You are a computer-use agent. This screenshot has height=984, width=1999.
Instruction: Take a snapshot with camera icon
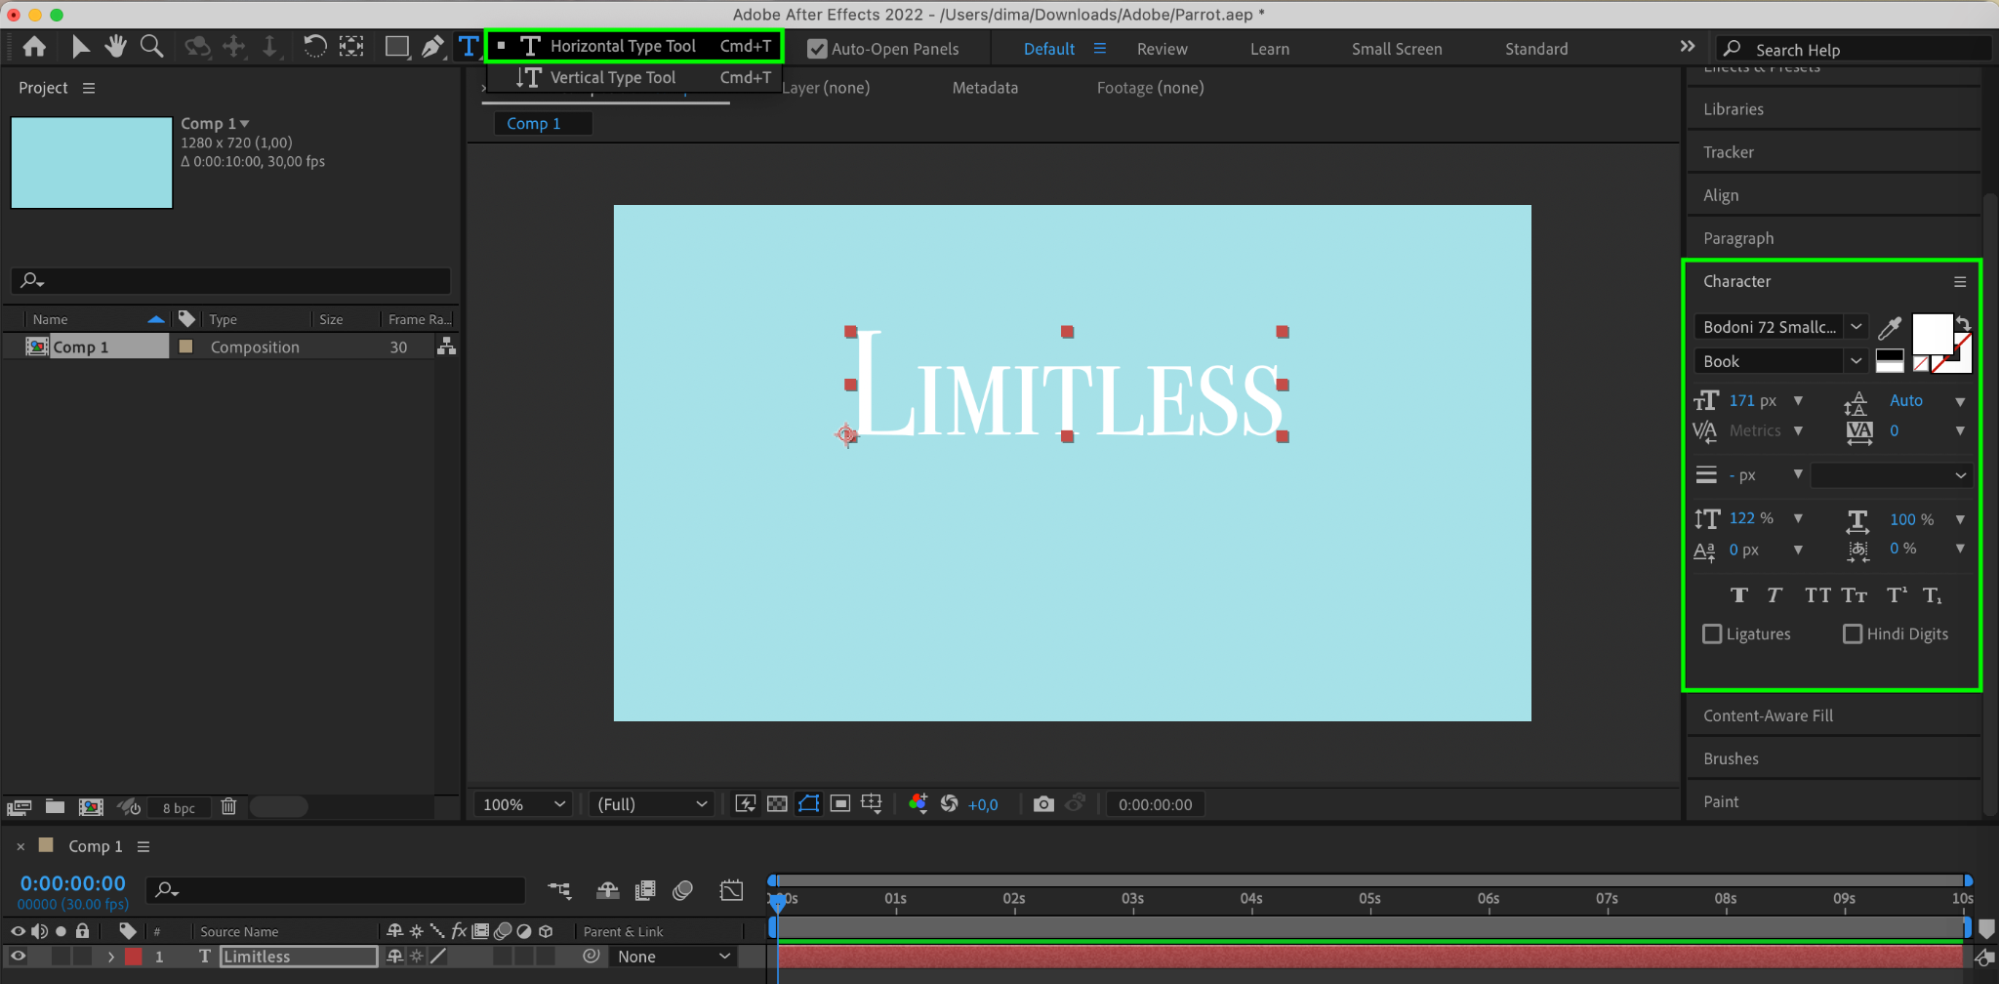click(x=1043, y=804)
